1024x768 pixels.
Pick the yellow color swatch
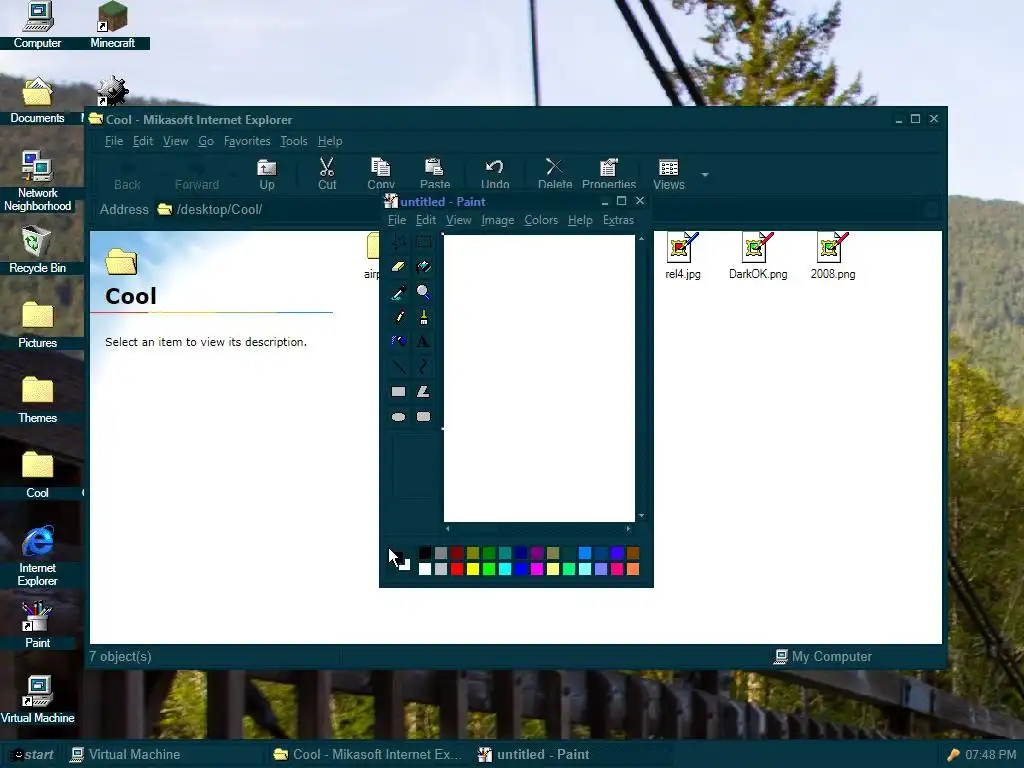(x=473, y=569)
